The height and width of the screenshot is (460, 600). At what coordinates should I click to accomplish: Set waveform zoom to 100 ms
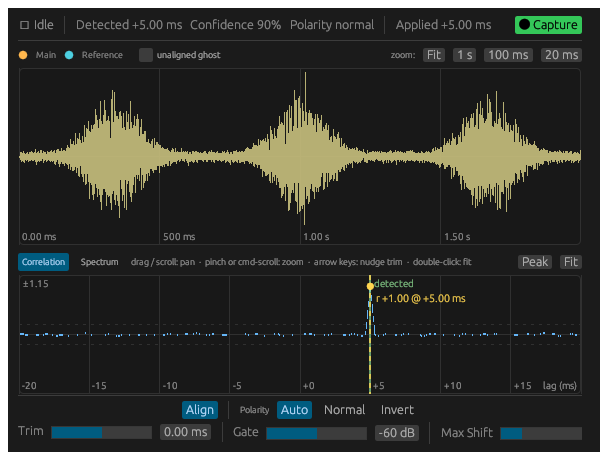[508, 55]
